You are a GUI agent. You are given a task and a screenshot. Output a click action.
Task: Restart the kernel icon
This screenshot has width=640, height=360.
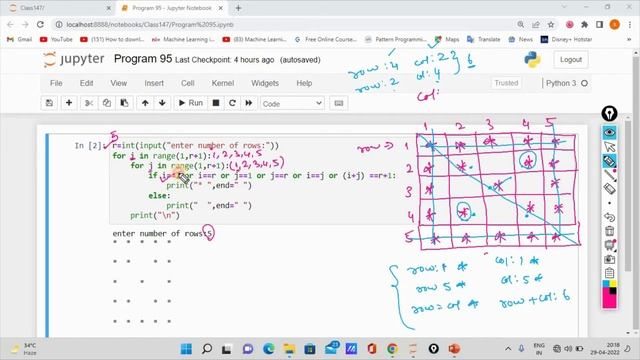tap(232, 103)
